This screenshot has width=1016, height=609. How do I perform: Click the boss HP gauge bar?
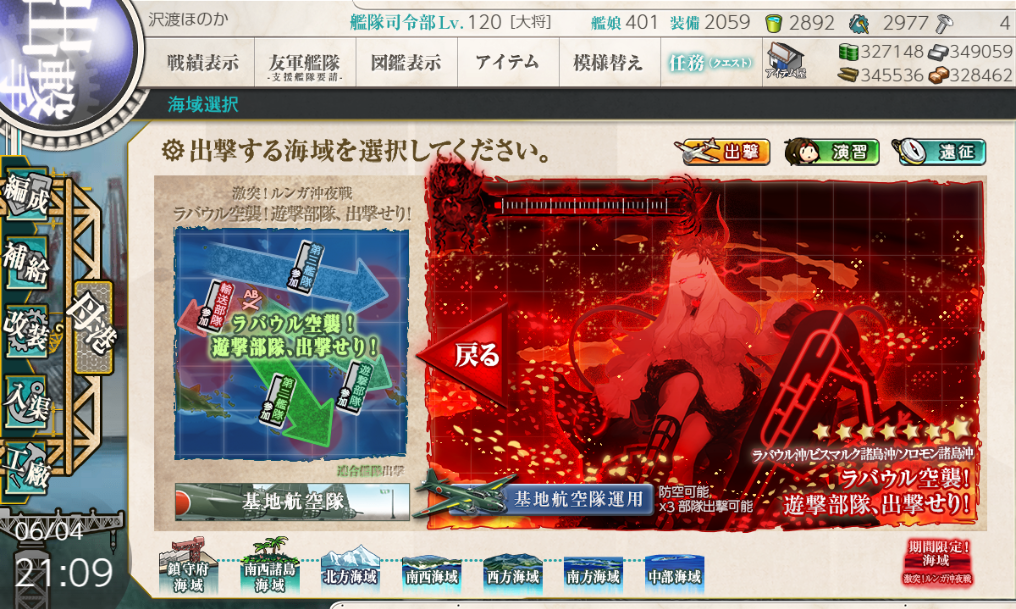582,206
